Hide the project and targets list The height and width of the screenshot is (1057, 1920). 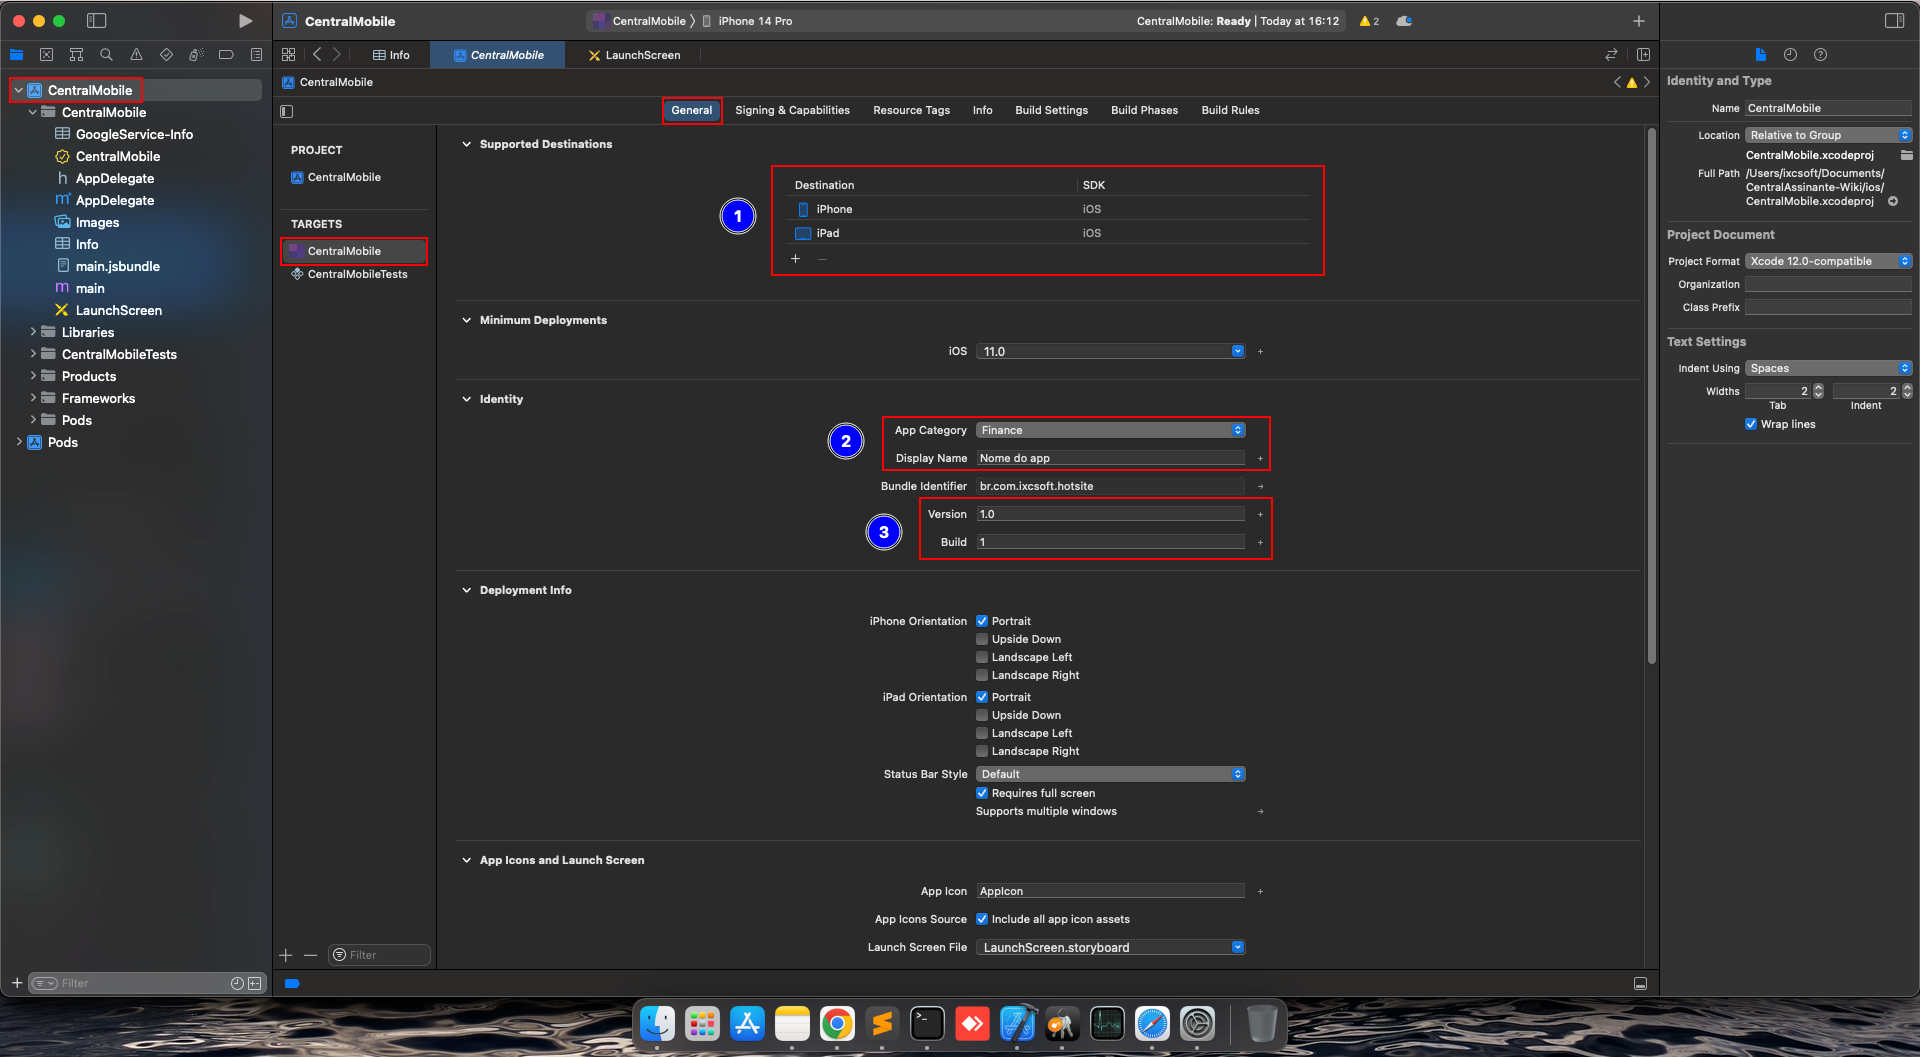point(287,111)
